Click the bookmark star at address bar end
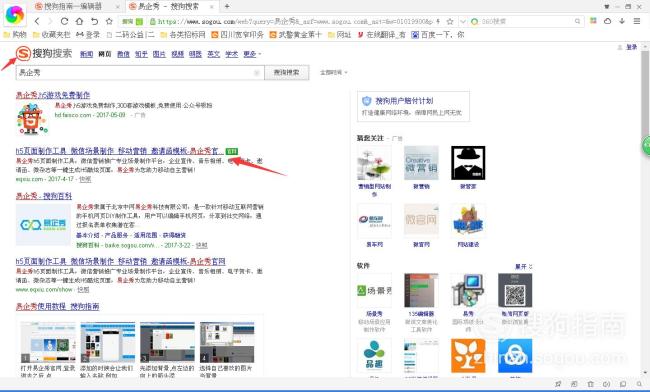650x392 pixels. [x=450, y=21]
